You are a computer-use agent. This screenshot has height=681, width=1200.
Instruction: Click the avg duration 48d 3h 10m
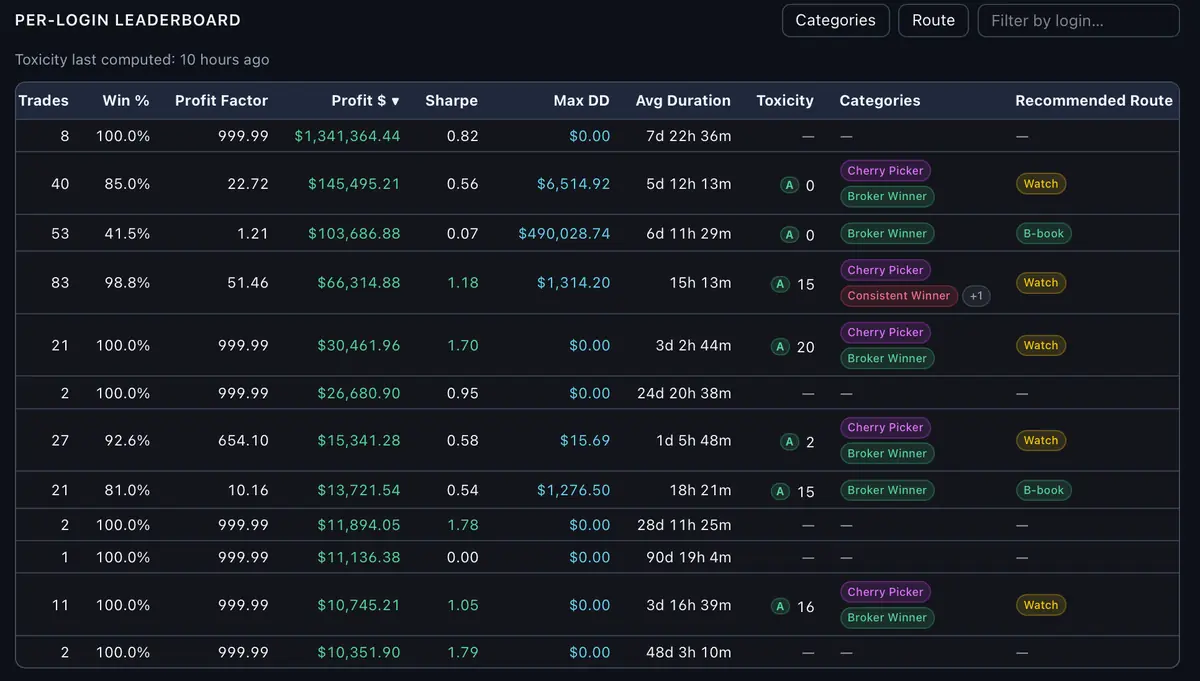[x=687, y=652]
